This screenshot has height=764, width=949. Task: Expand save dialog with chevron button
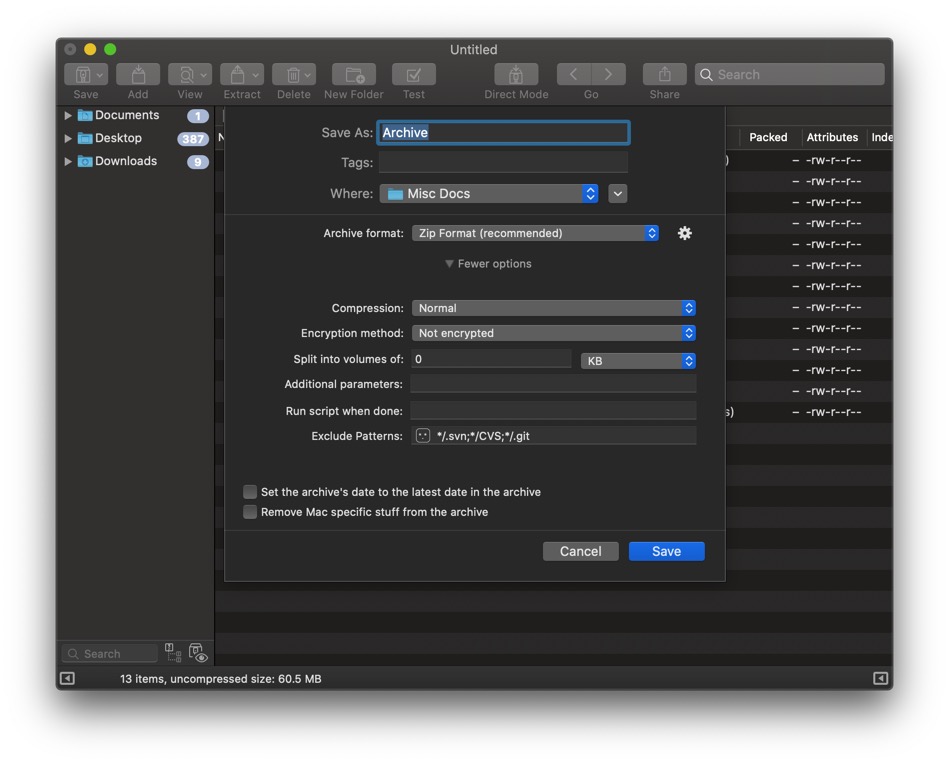coord(617,194)
